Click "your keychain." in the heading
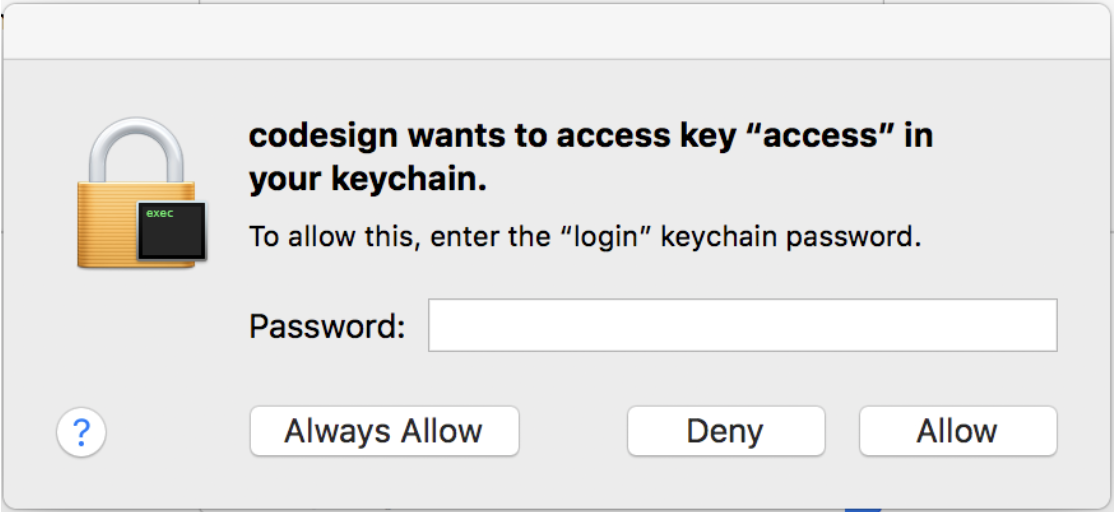The image size is (1114, 512). pos(367,181)
